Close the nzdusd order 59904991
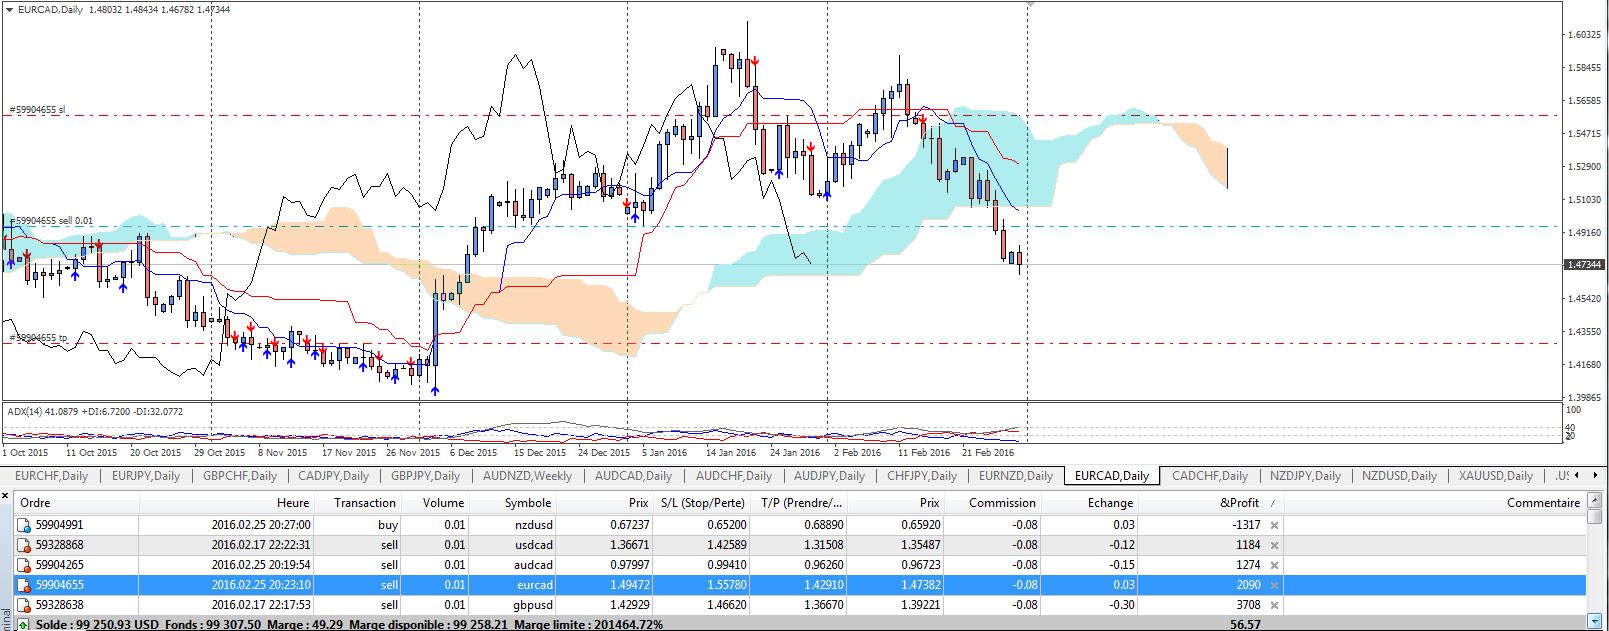Image resolution: width=1609 pixels, height=631 pixels. click(x=1274, y=525)
